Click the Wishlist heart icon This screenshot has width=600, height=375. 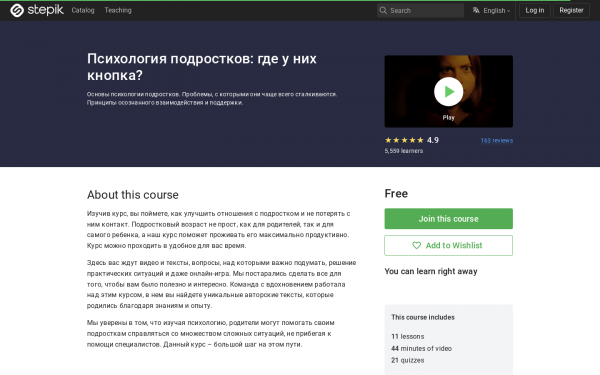(416, 245)
